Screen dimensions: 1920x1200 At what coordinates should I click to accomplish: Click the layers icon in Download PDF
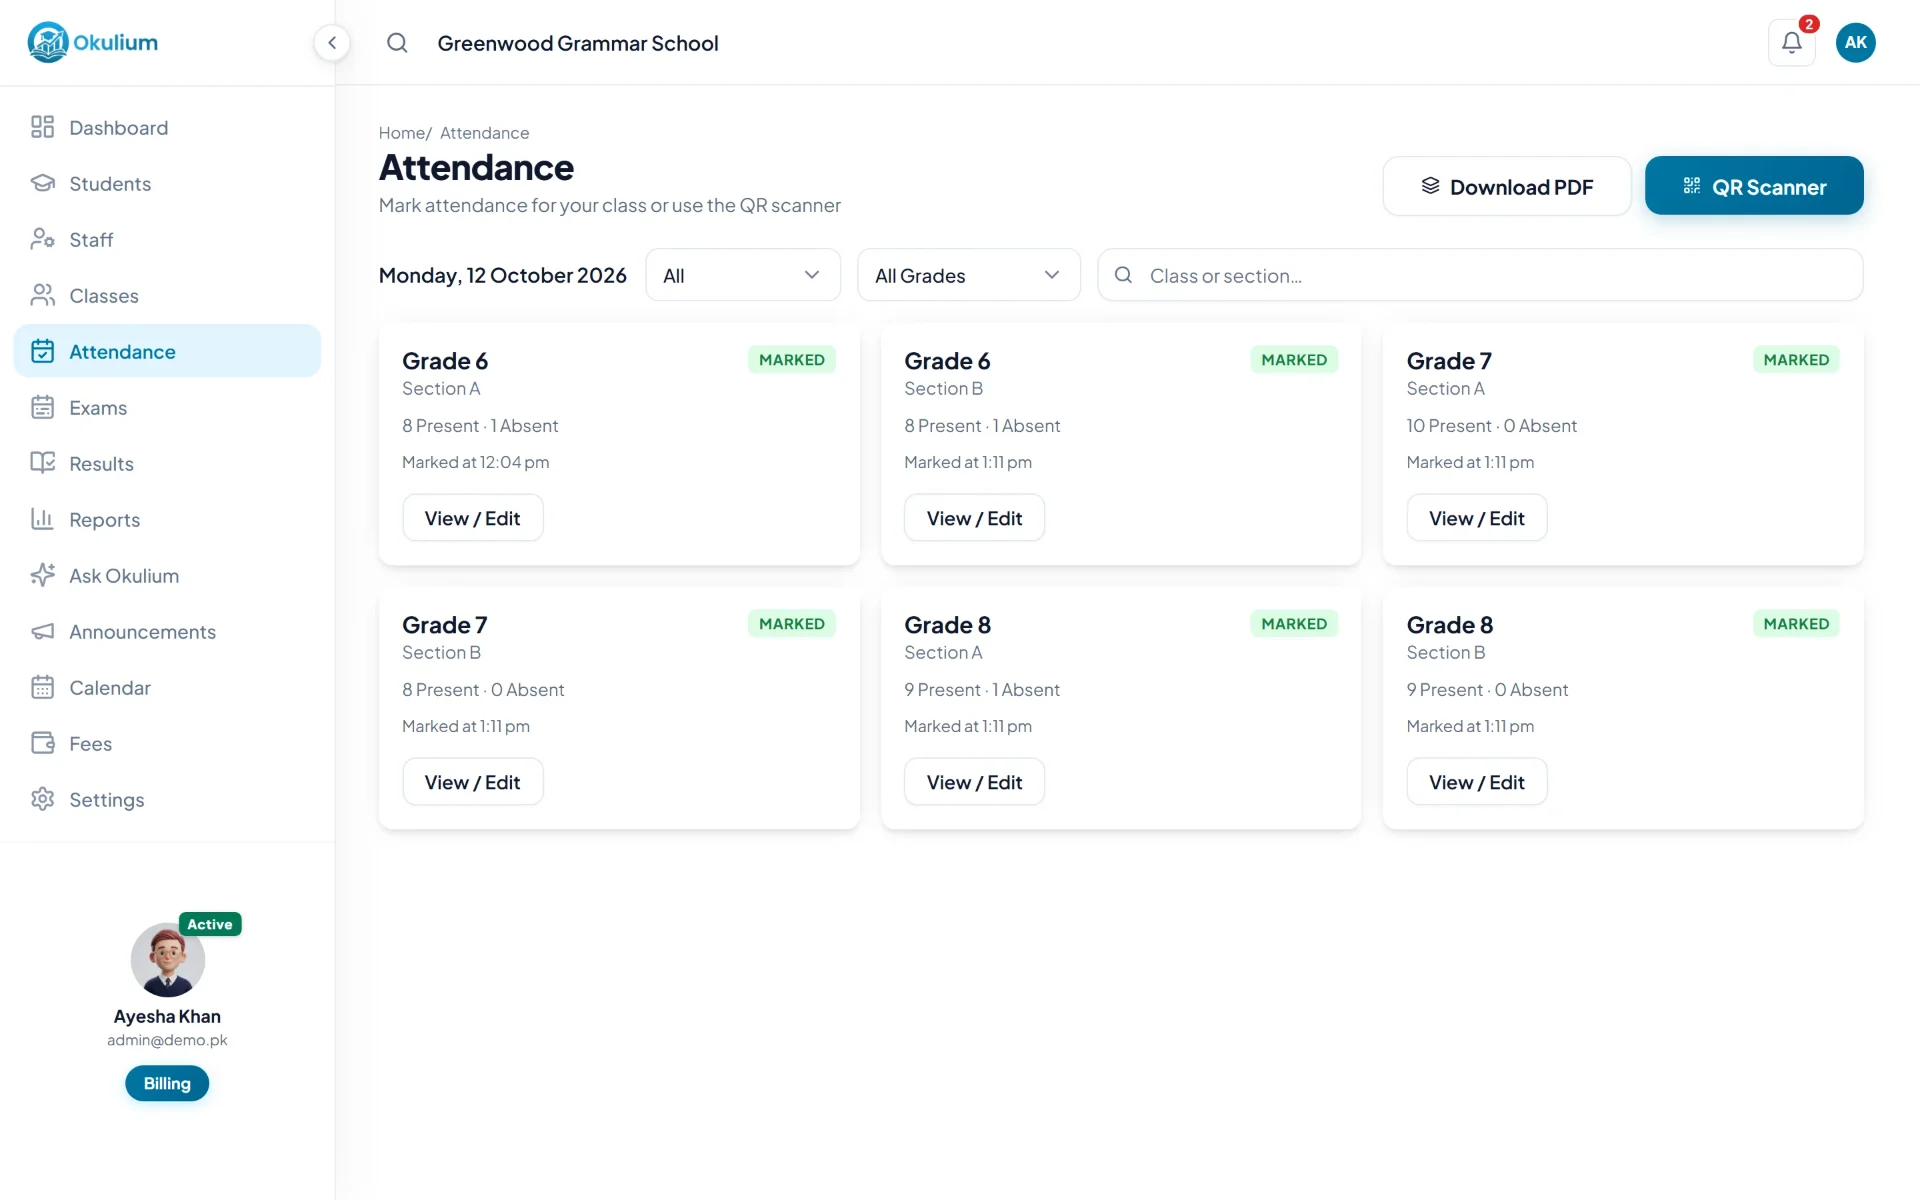1430,186
